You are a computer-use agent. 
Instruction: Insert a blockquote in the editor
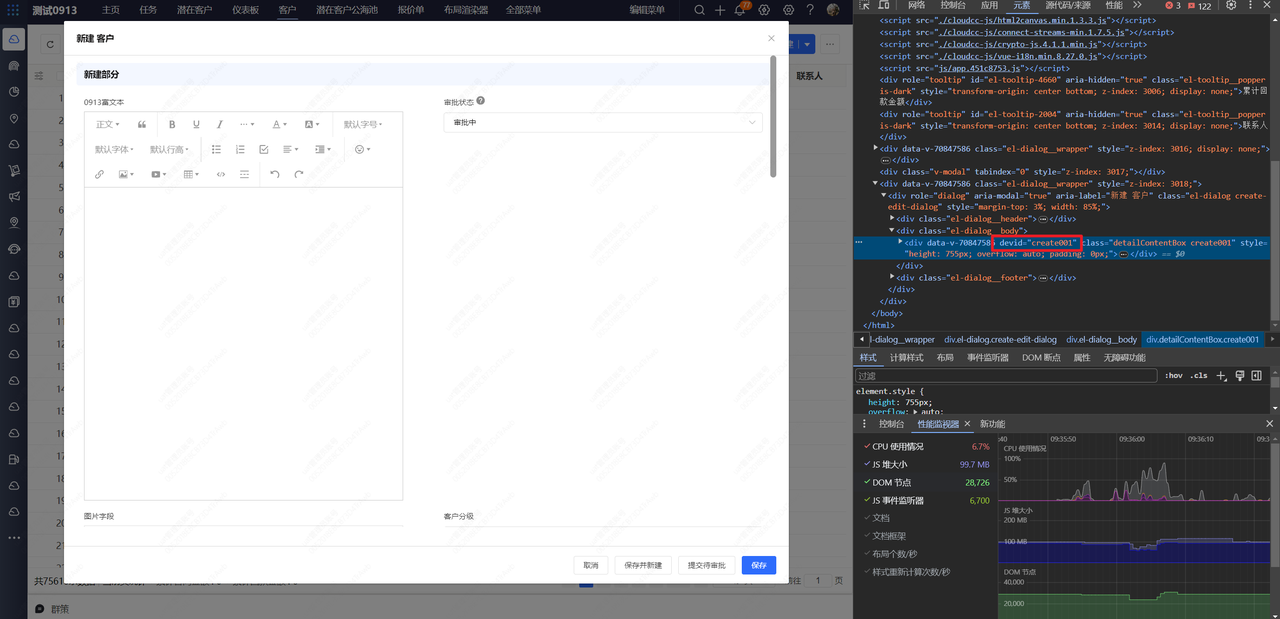pyautogui.click(x=142, y=125)
